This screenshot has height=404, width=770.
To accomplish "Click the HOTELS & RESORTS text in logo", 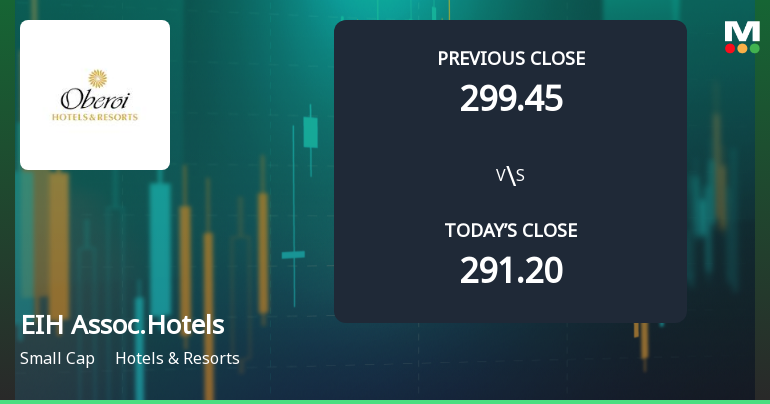I will [95, 117].
